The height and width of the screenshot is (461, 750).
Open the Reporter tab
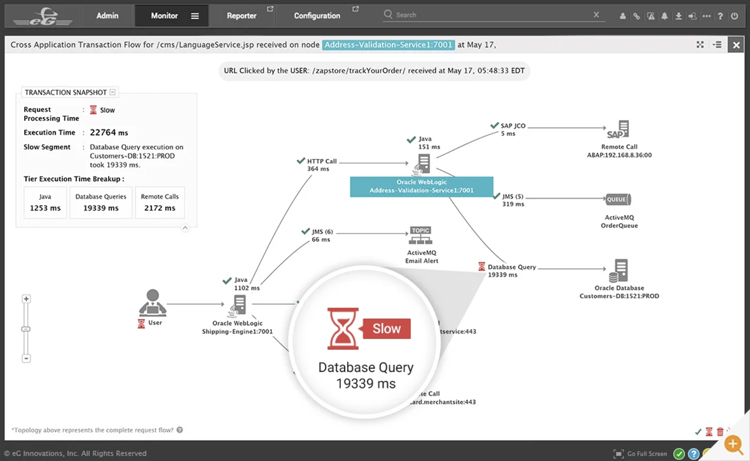[241, 16]
